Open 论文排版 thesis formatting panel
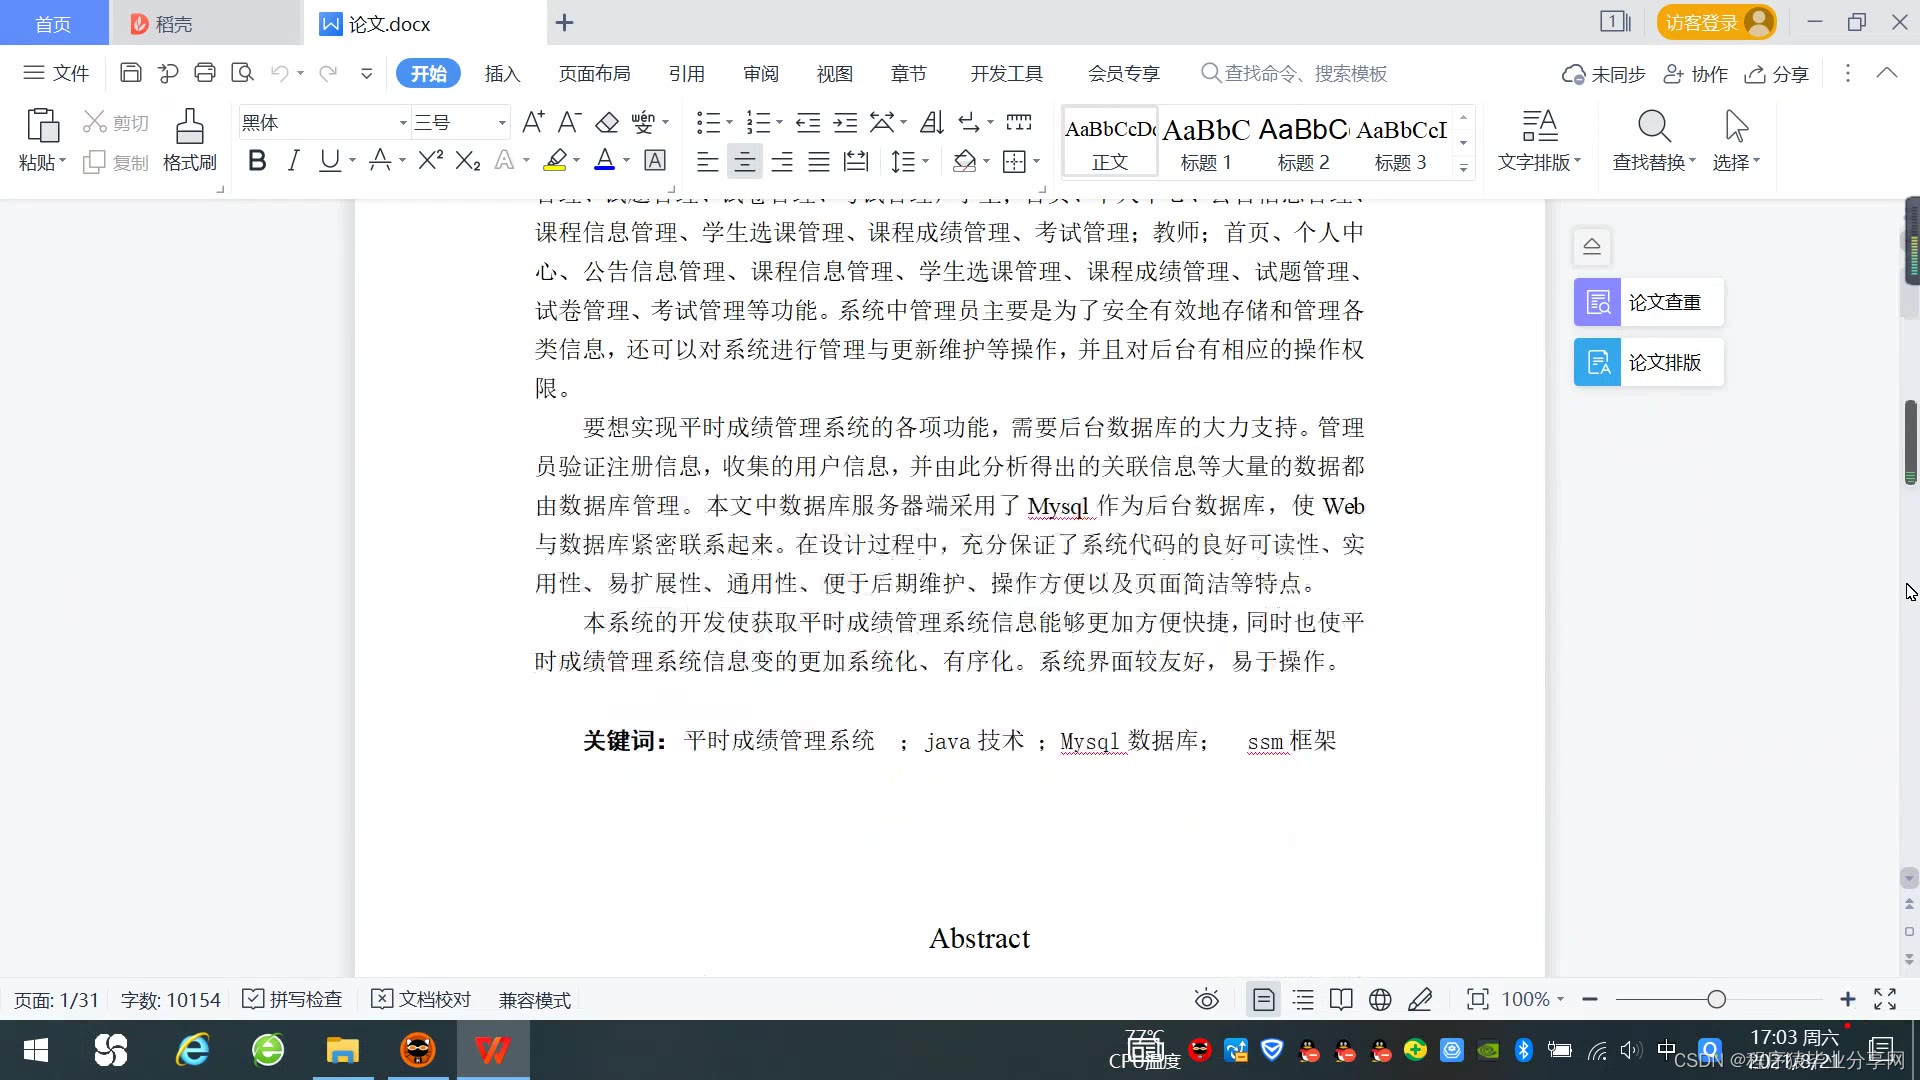This screenshot has height=1080, width=1920. click(x=1649, y=362)
